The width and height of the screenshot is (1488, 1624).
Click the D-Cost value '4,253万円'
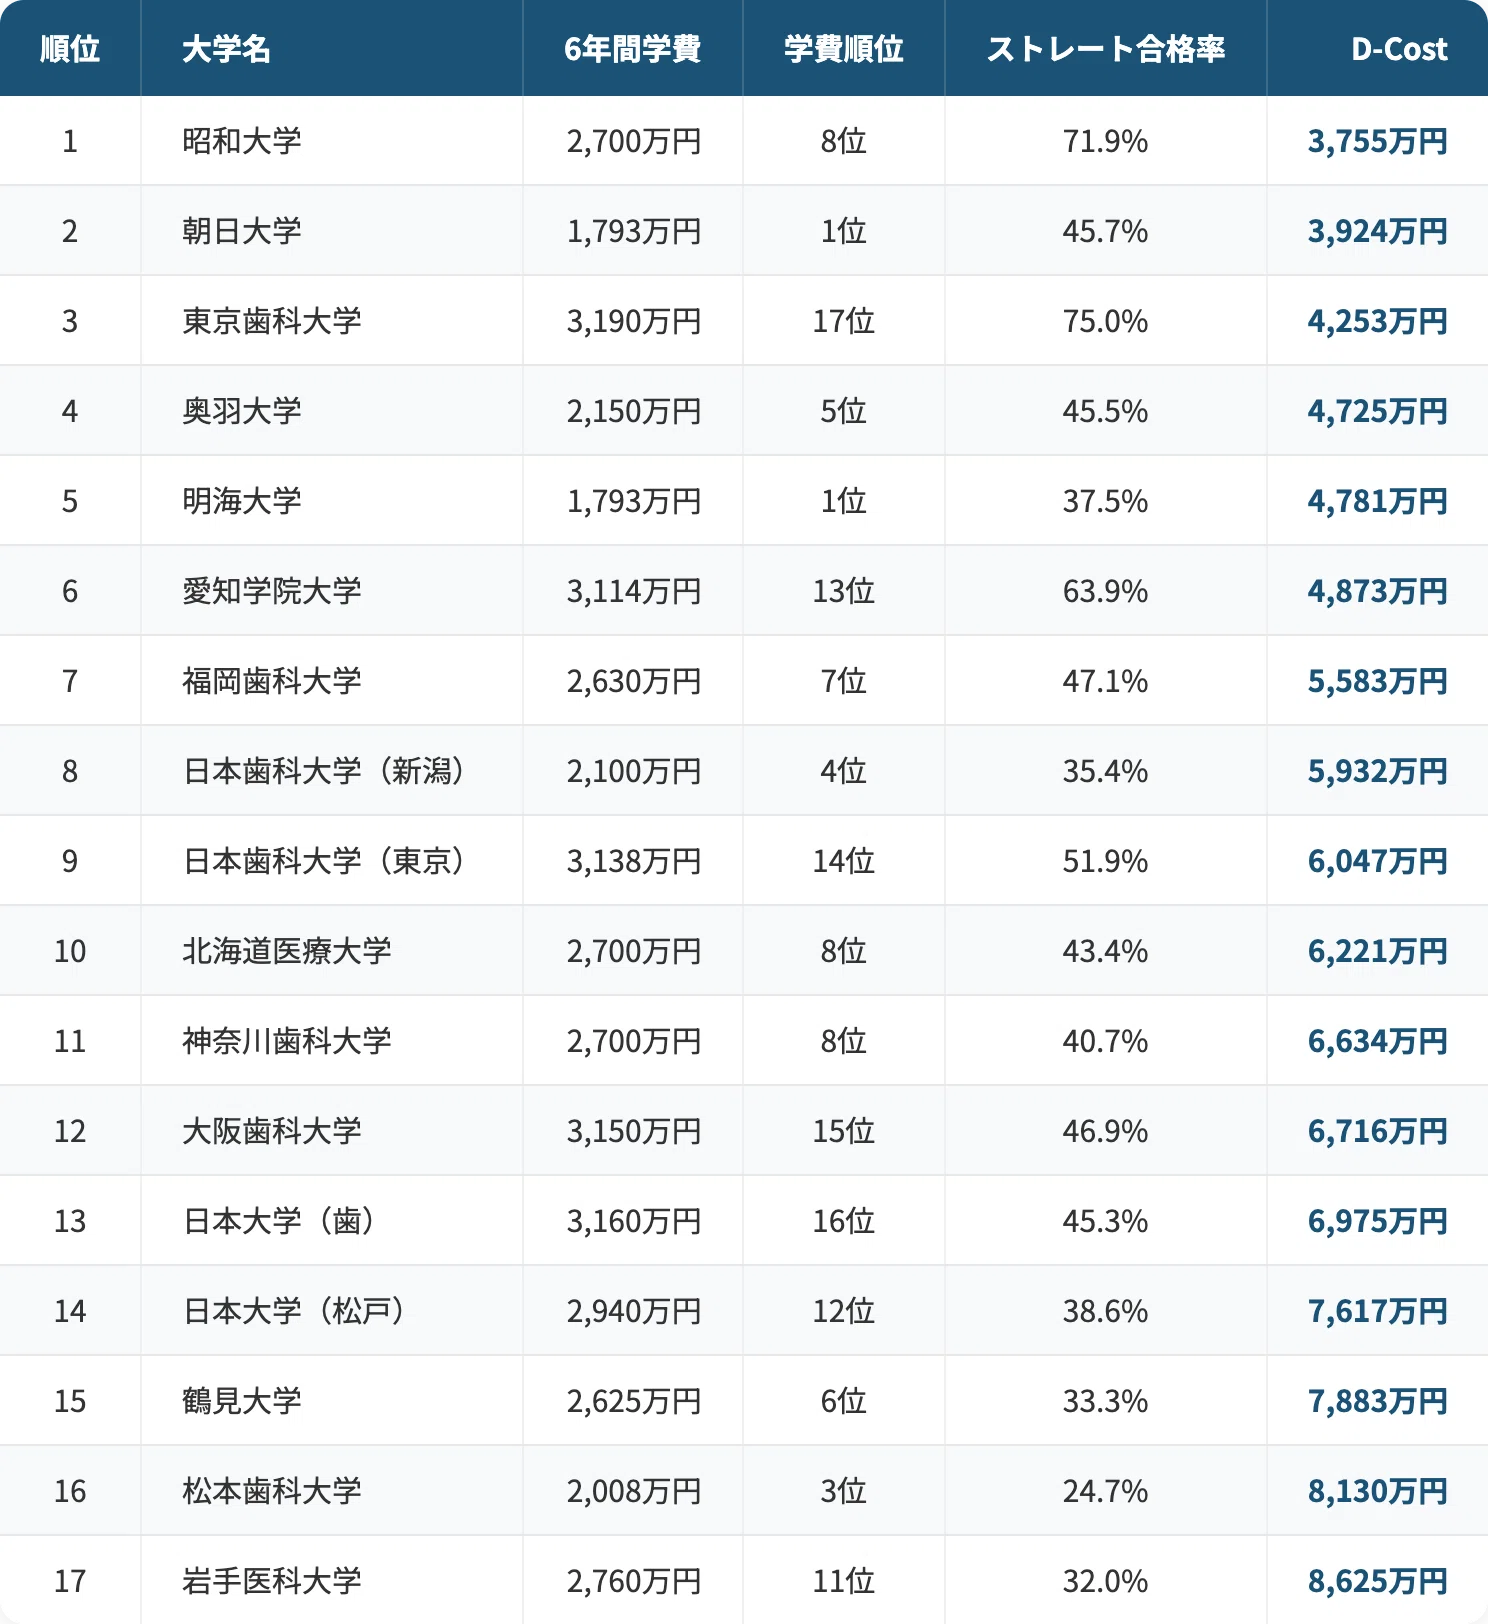1378,321
